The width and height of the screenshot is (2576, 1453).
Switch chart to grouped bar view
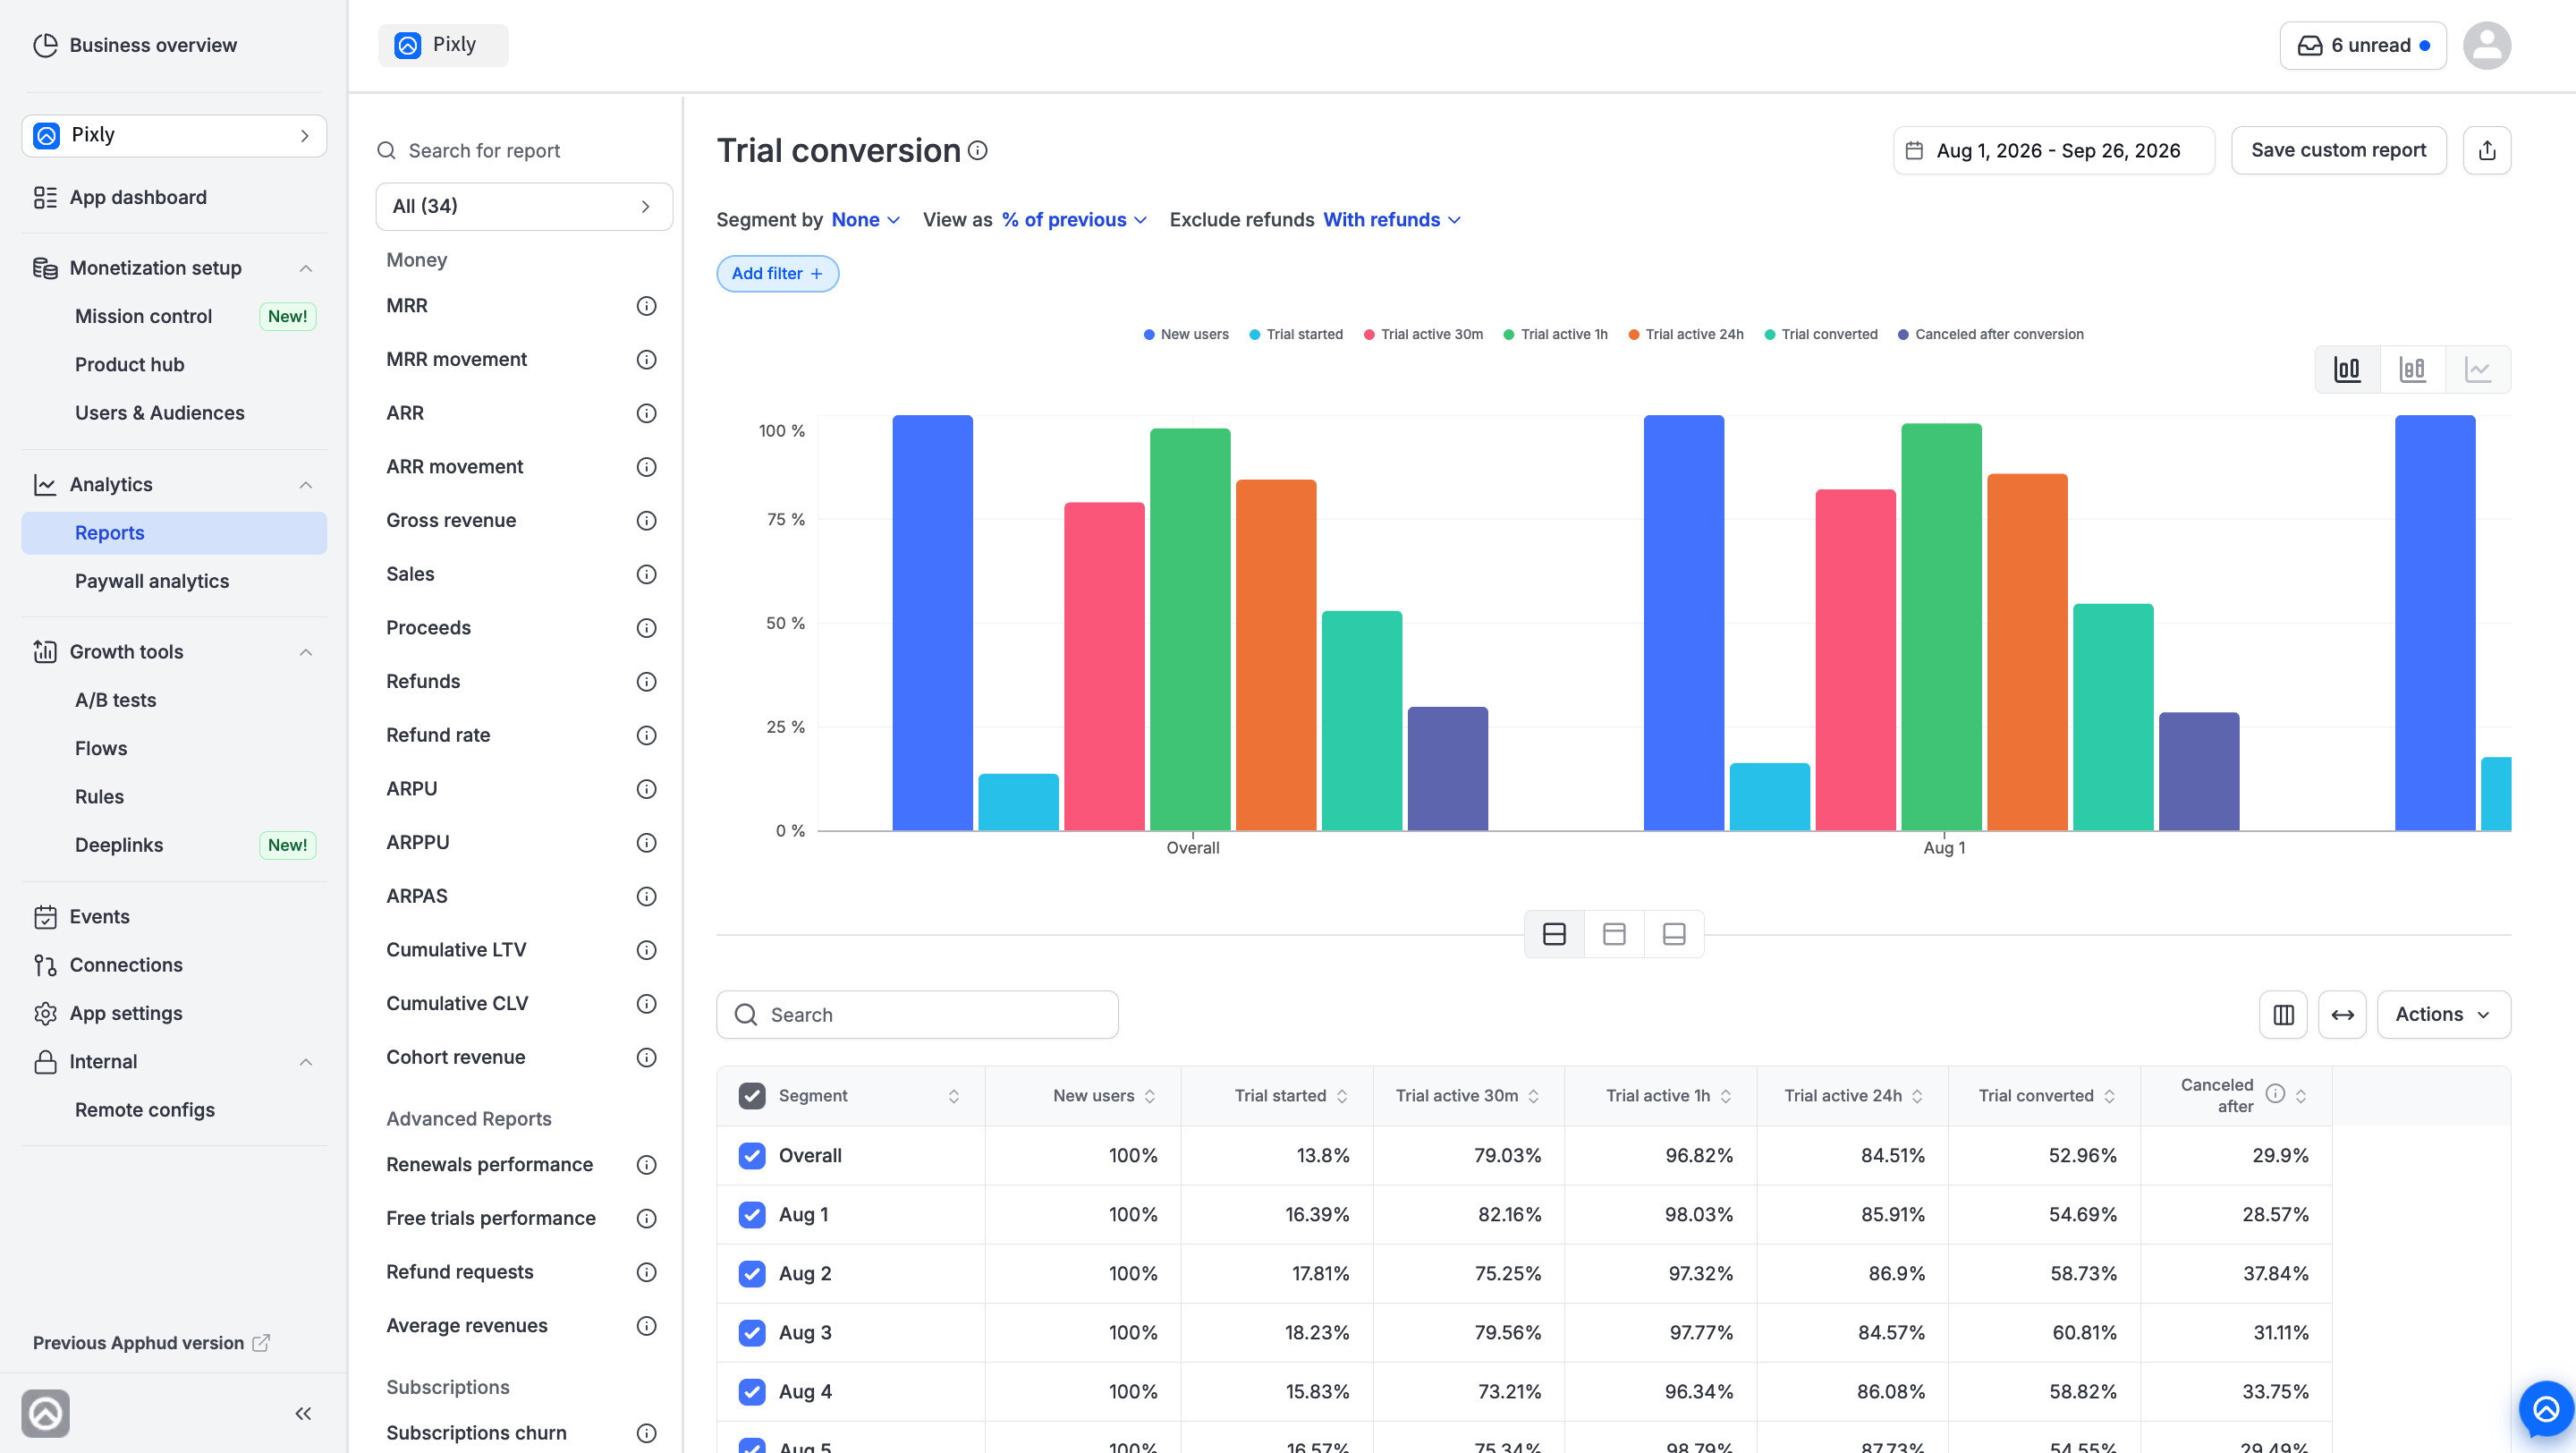click(2347, 369)
